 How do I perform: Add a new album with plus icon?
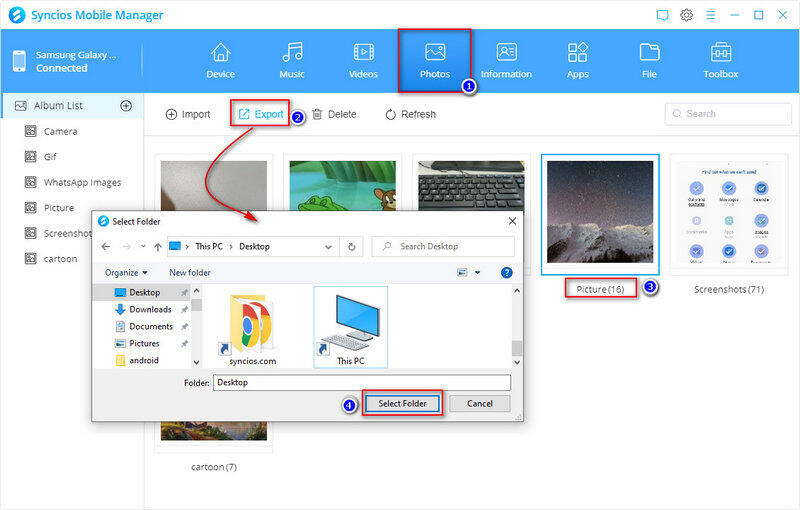pos(126,105)
